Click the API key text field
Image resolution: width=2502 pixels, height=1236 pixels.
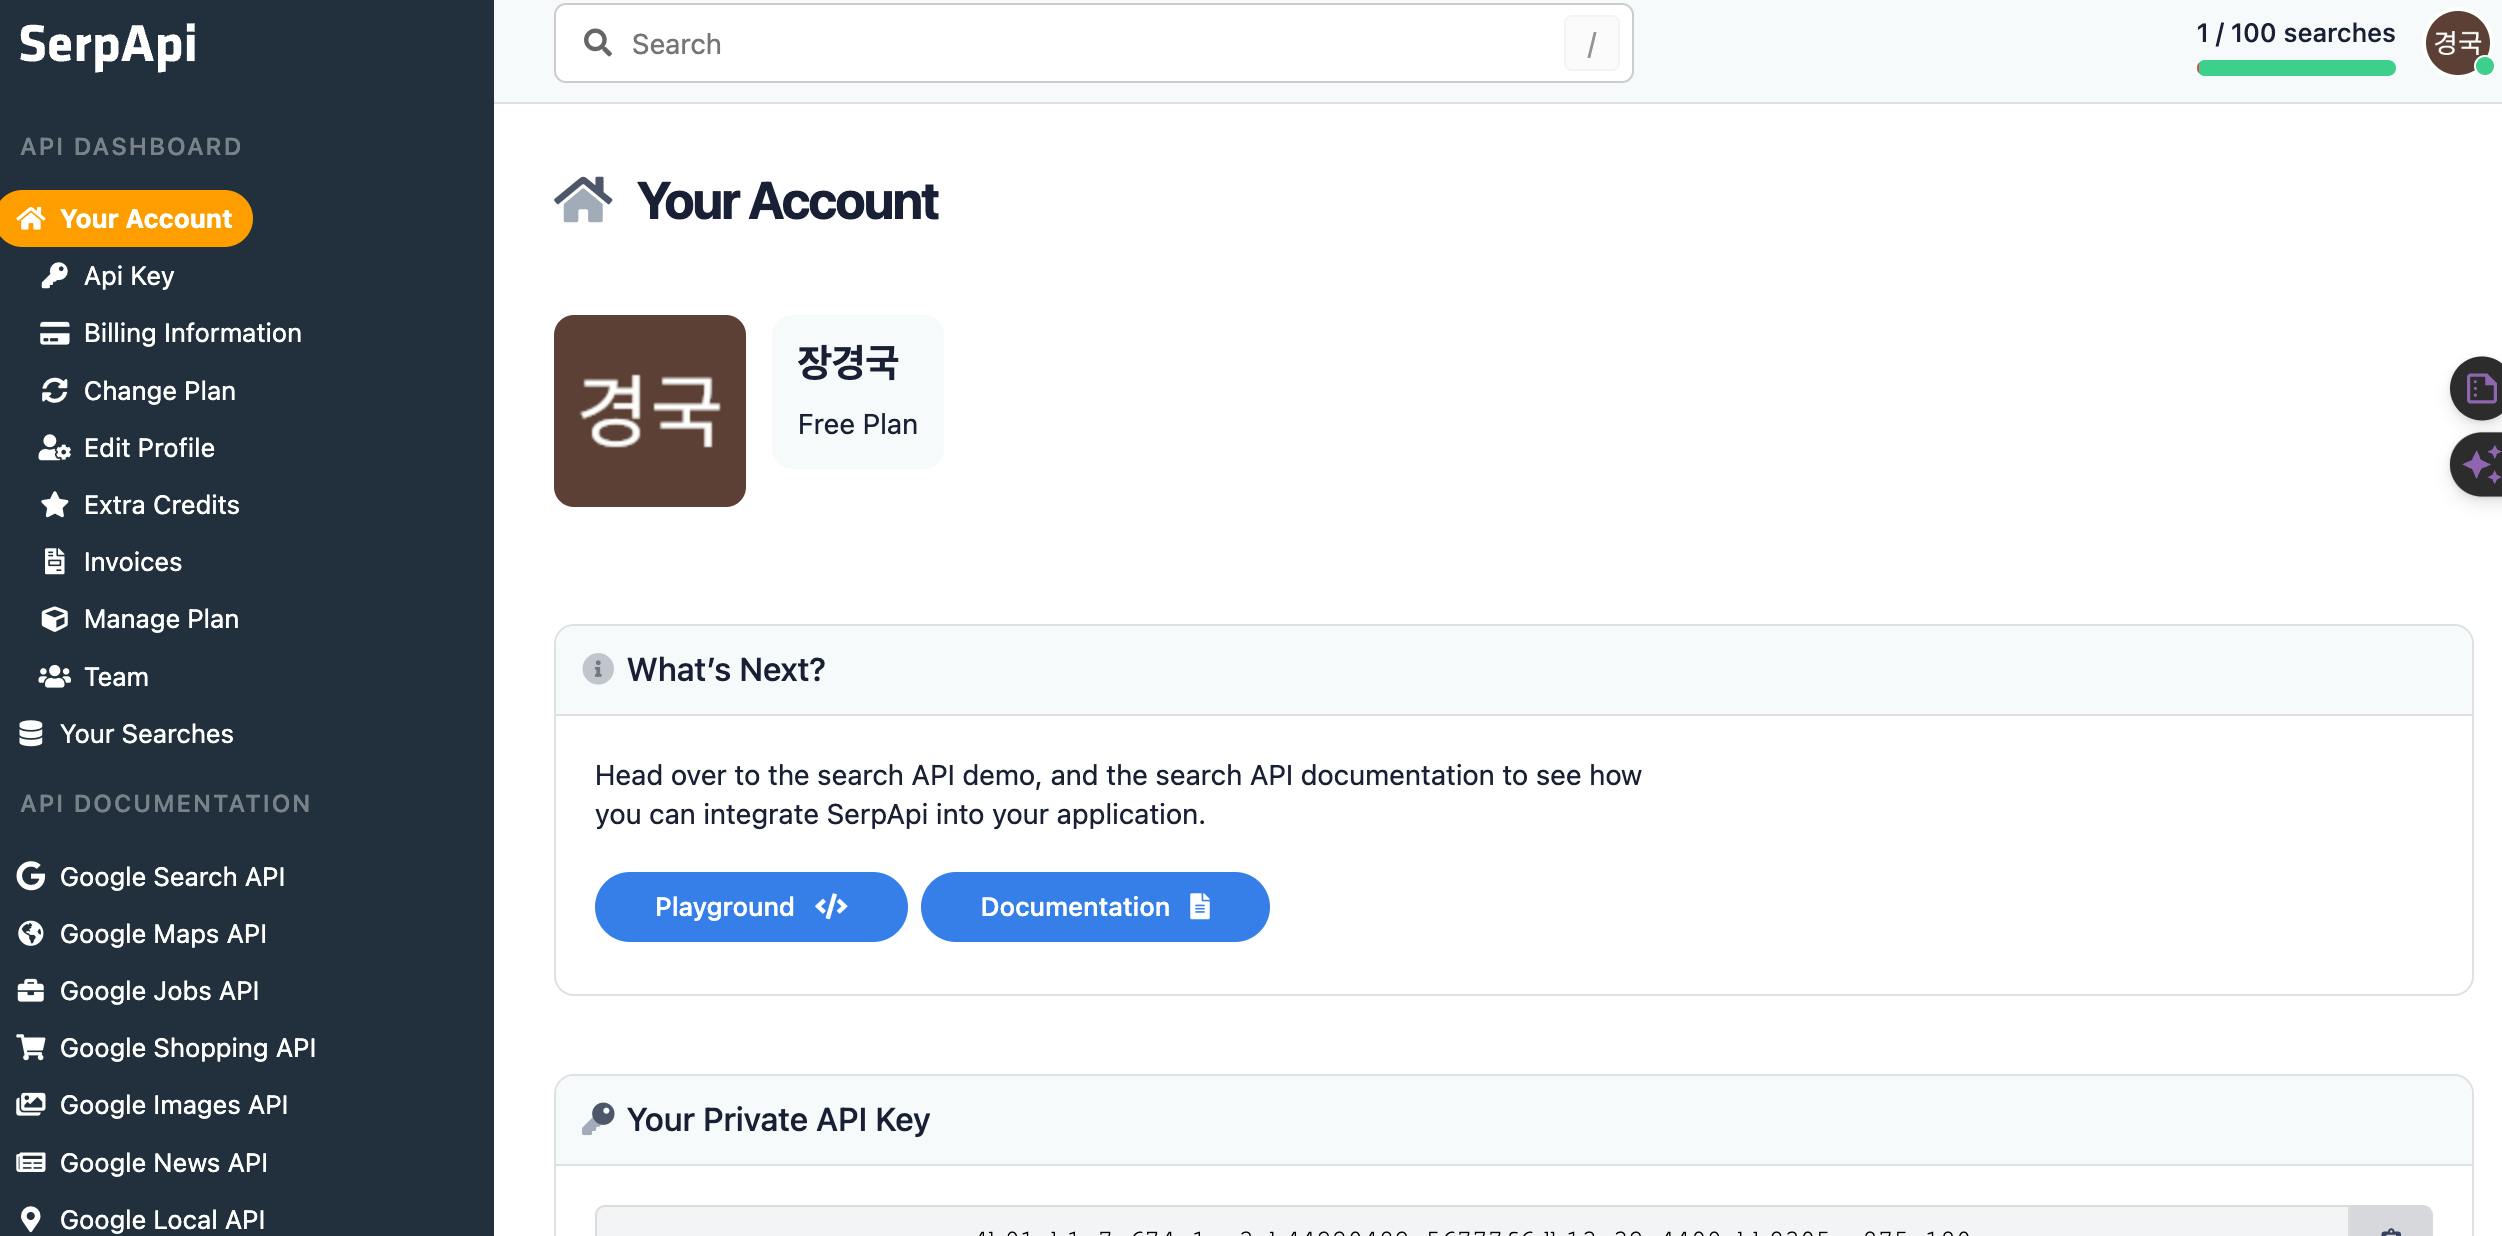[1472, 1222]
